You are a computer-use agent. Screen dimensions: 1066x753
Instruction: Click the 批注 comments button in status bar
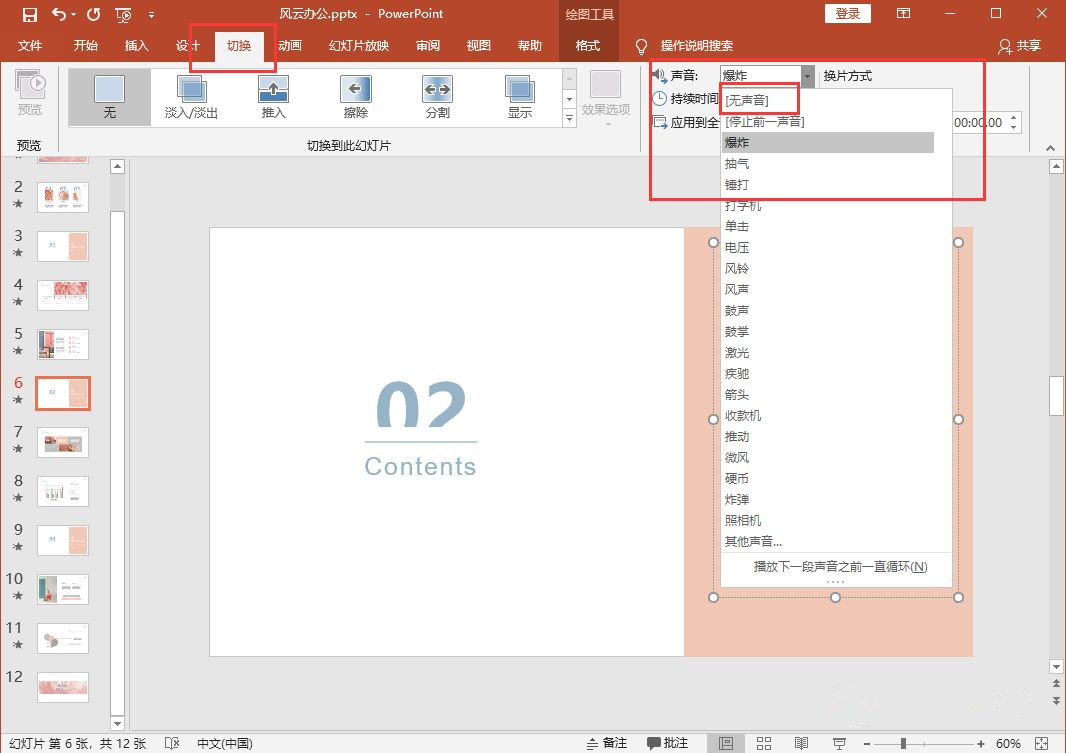pyautogui.click(x=666, y=743)
